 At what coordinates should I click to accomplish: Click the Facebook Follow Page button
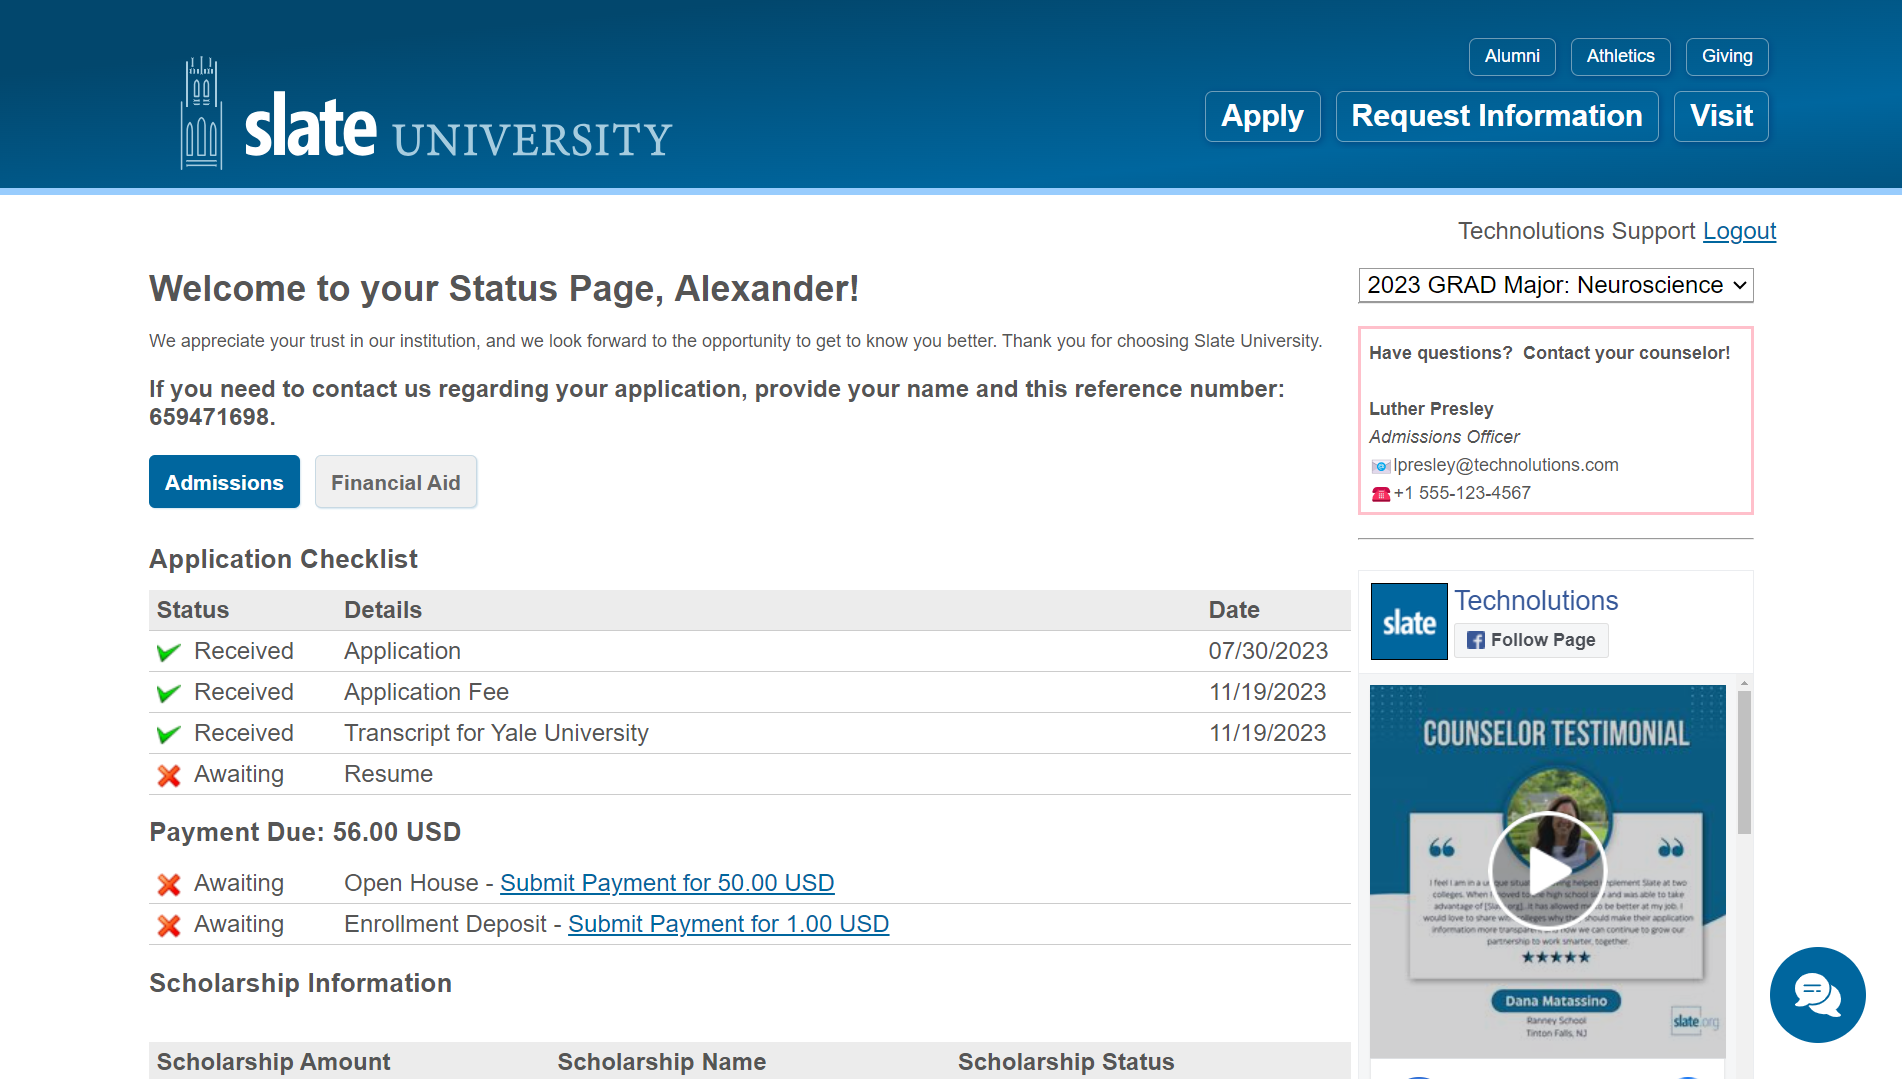pos(1531,640)
